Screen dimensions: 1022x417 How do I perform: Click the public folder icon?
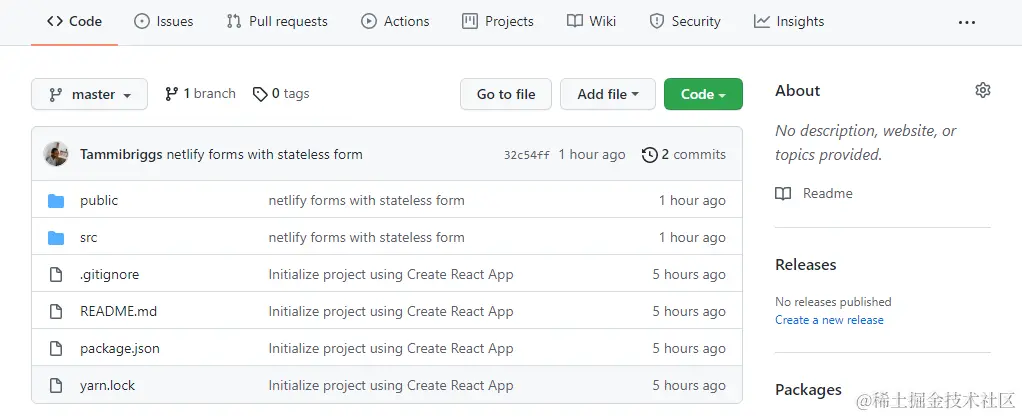(x=56, y=201)
